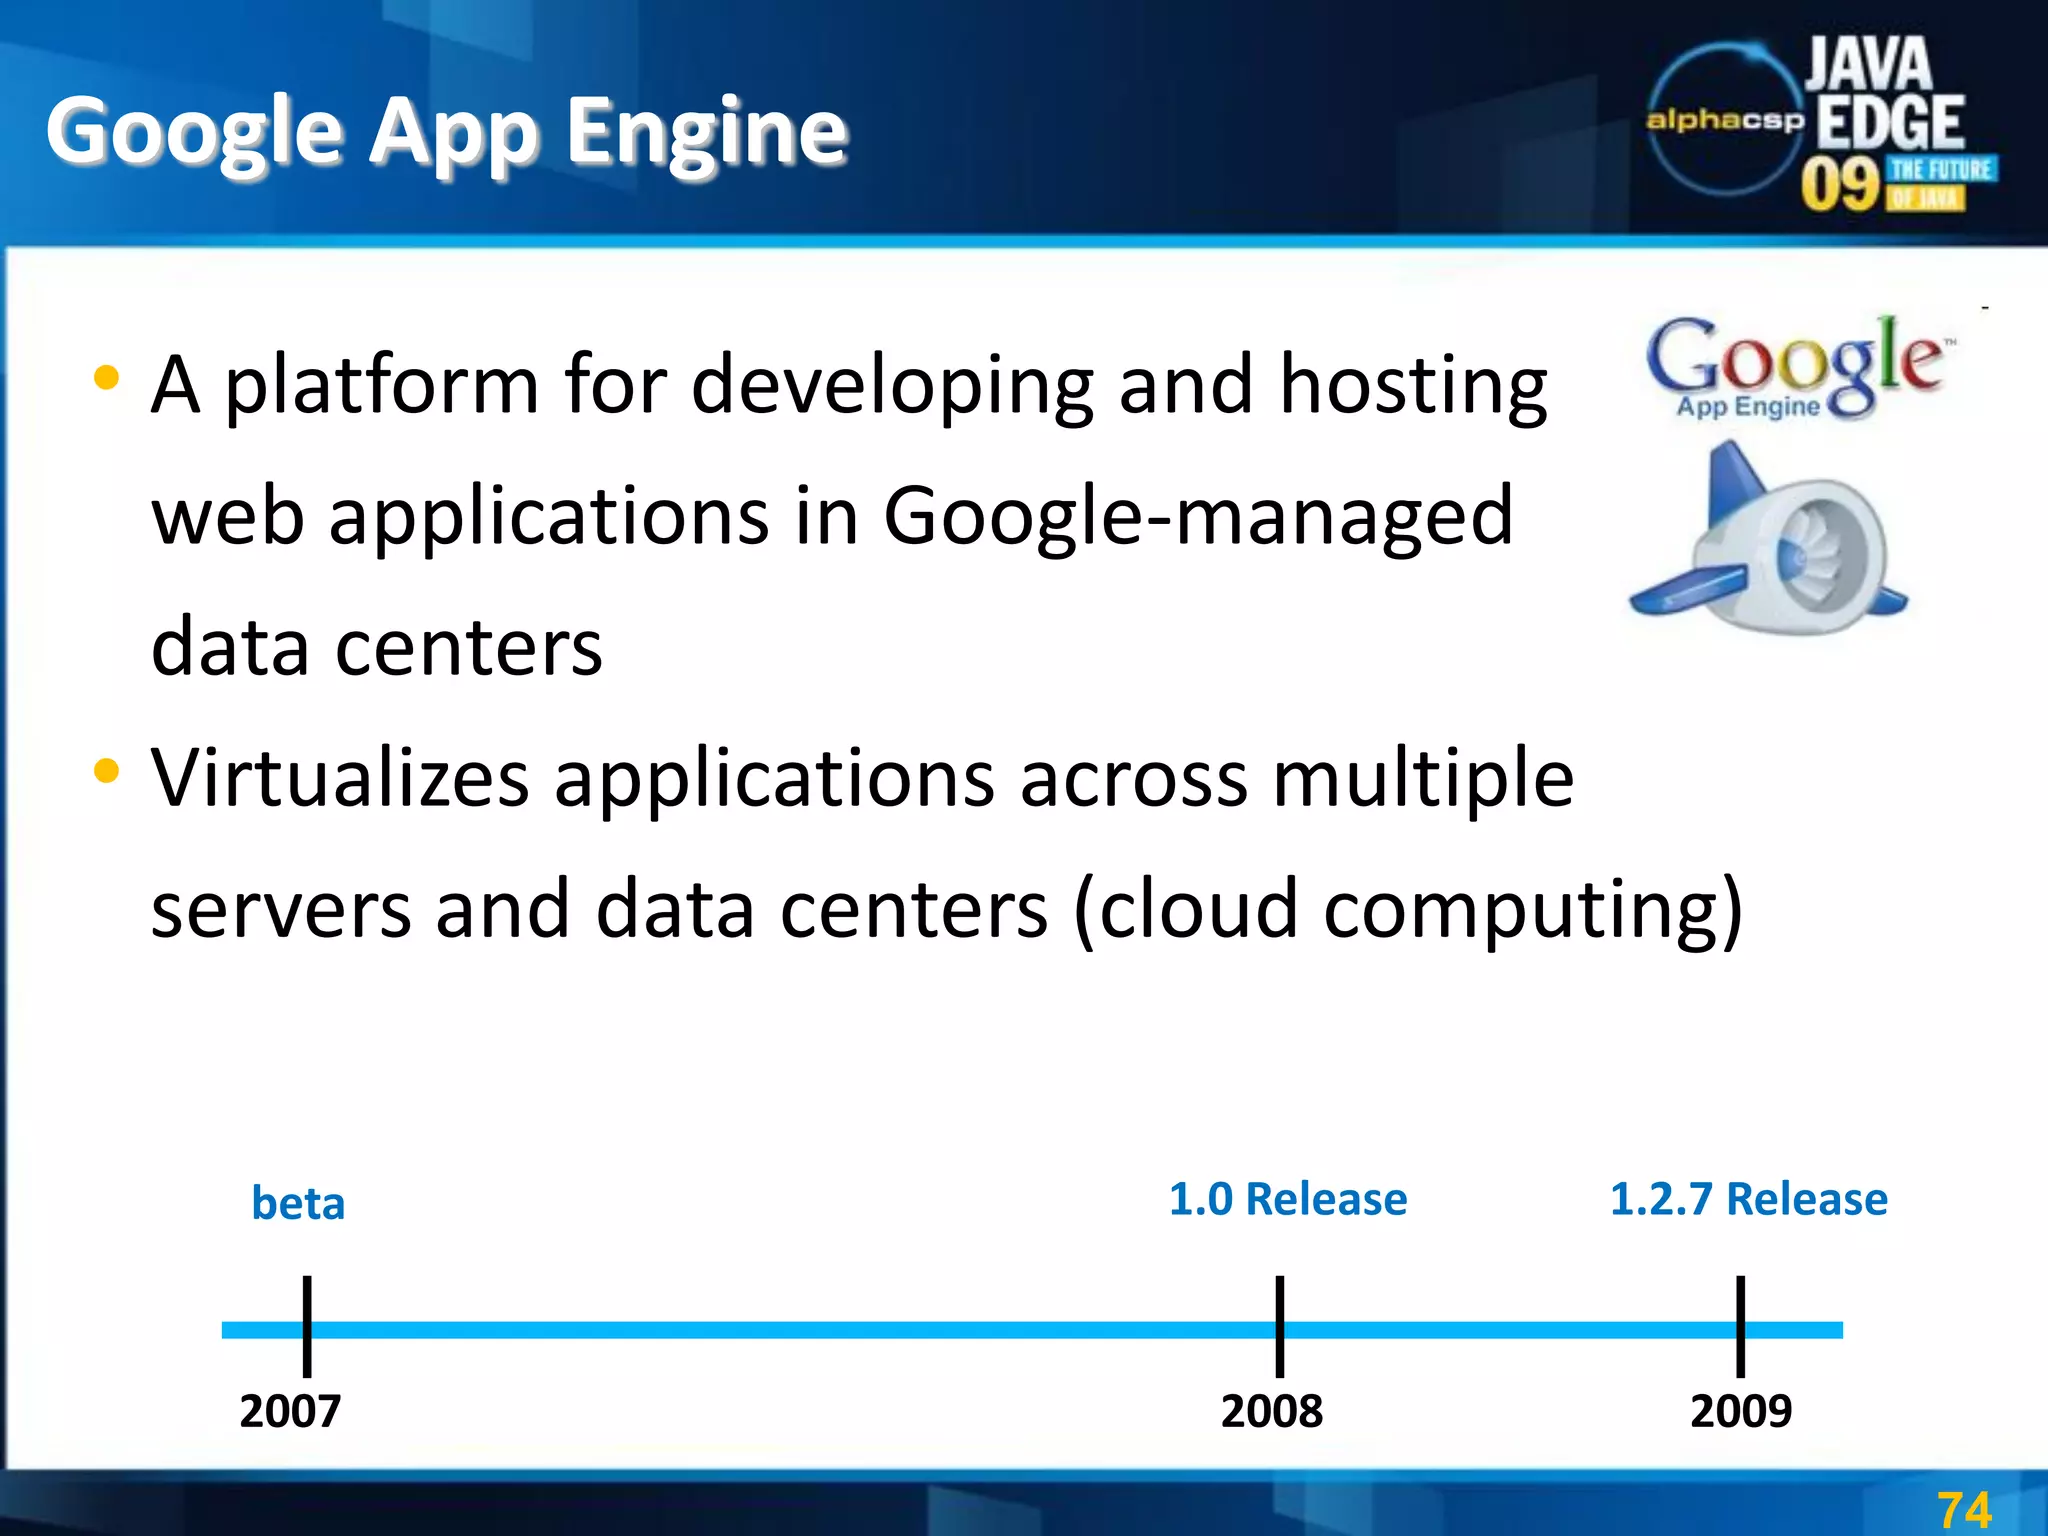Screen dimensions: 2048x1536
Task: Select the 'data centers' line of the first bullet
Action: point(377,647)
